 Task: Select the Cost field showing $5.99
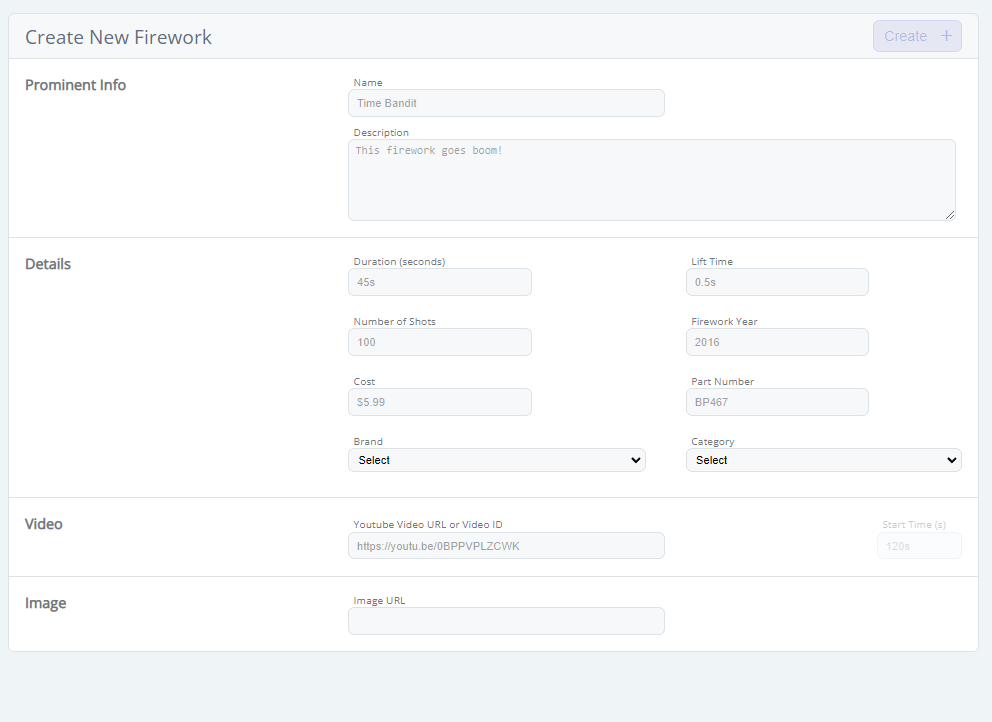coord(440,402)
